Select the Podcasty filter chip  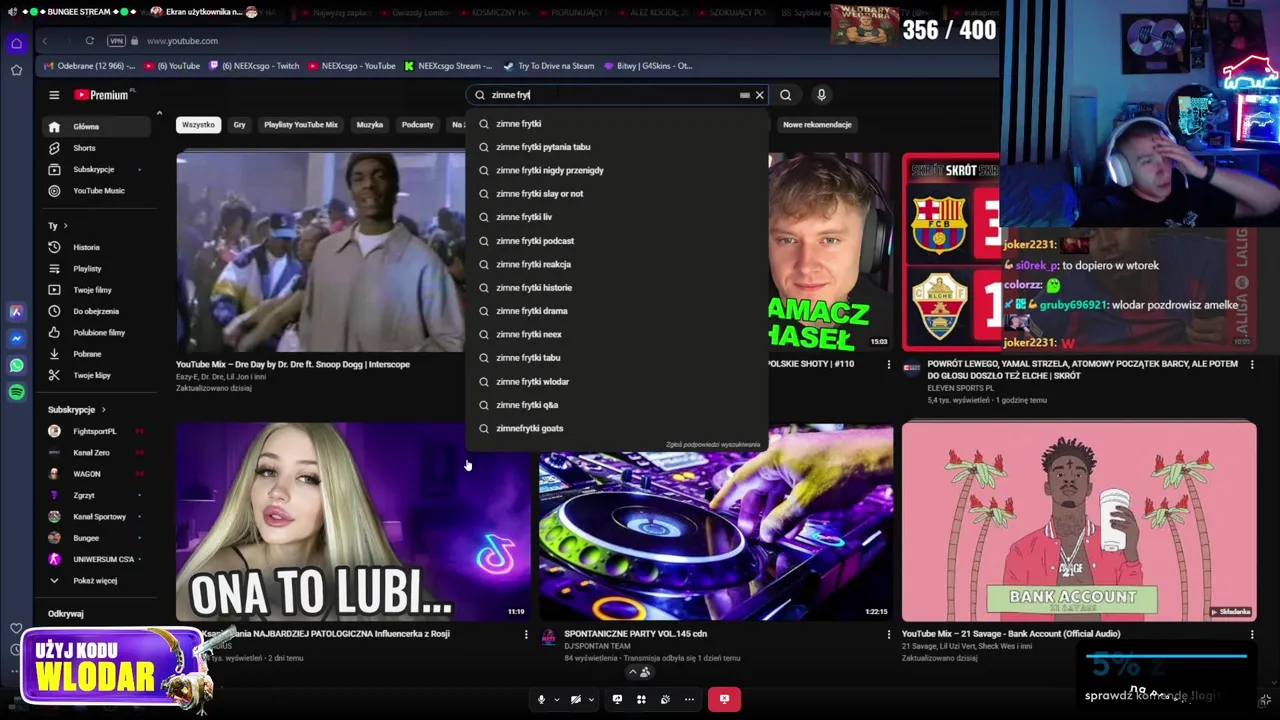coord(417,125)
